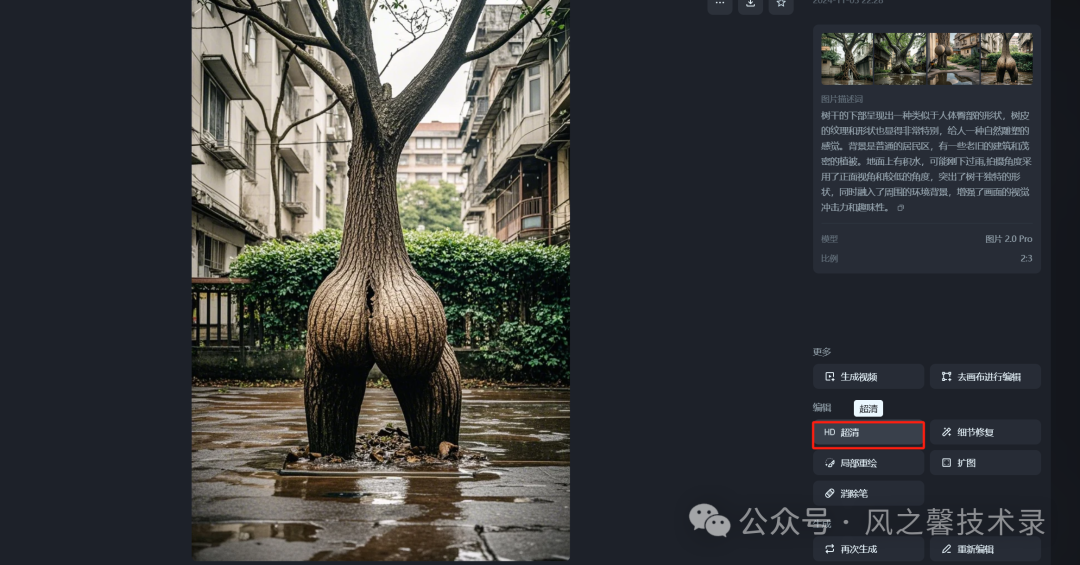Click the 细节修复 button
Image resolution: width=1080 pixels, height=565 pixels.
(985, 433)
